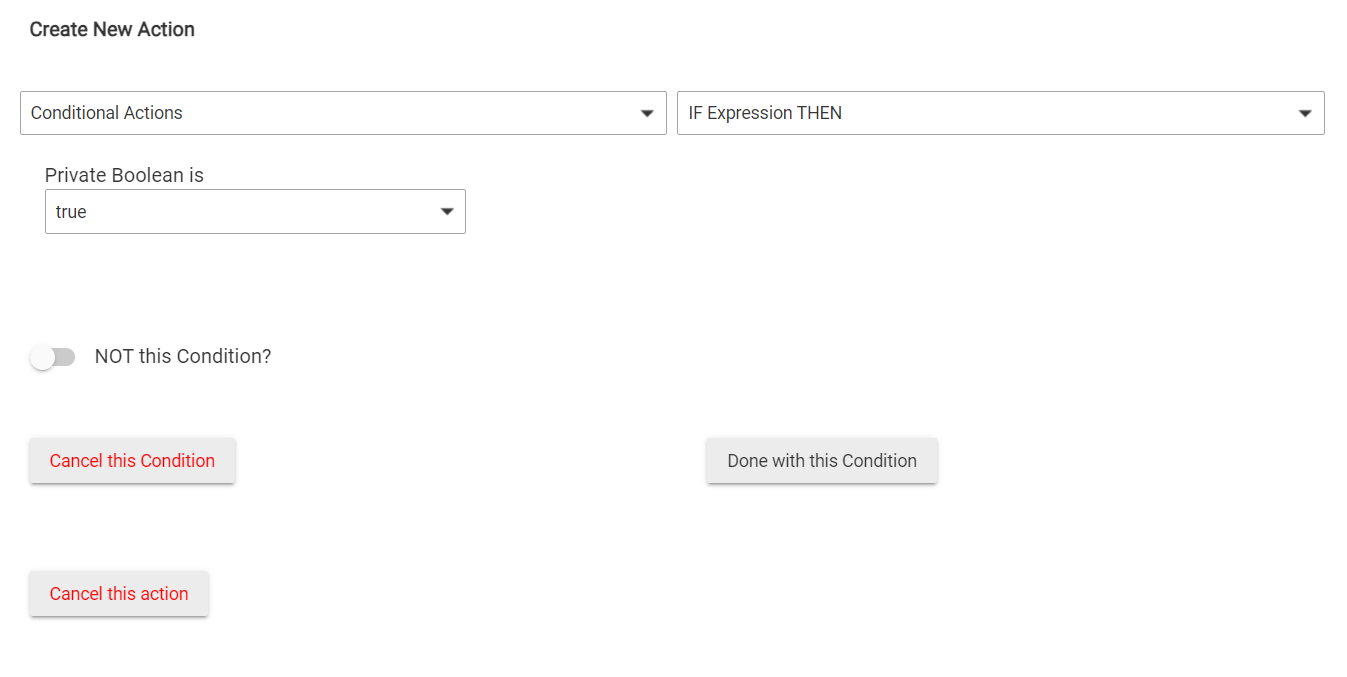Click the Private Boolean is label
Screen dimensions: 1347x677
(x=124, y=175)
